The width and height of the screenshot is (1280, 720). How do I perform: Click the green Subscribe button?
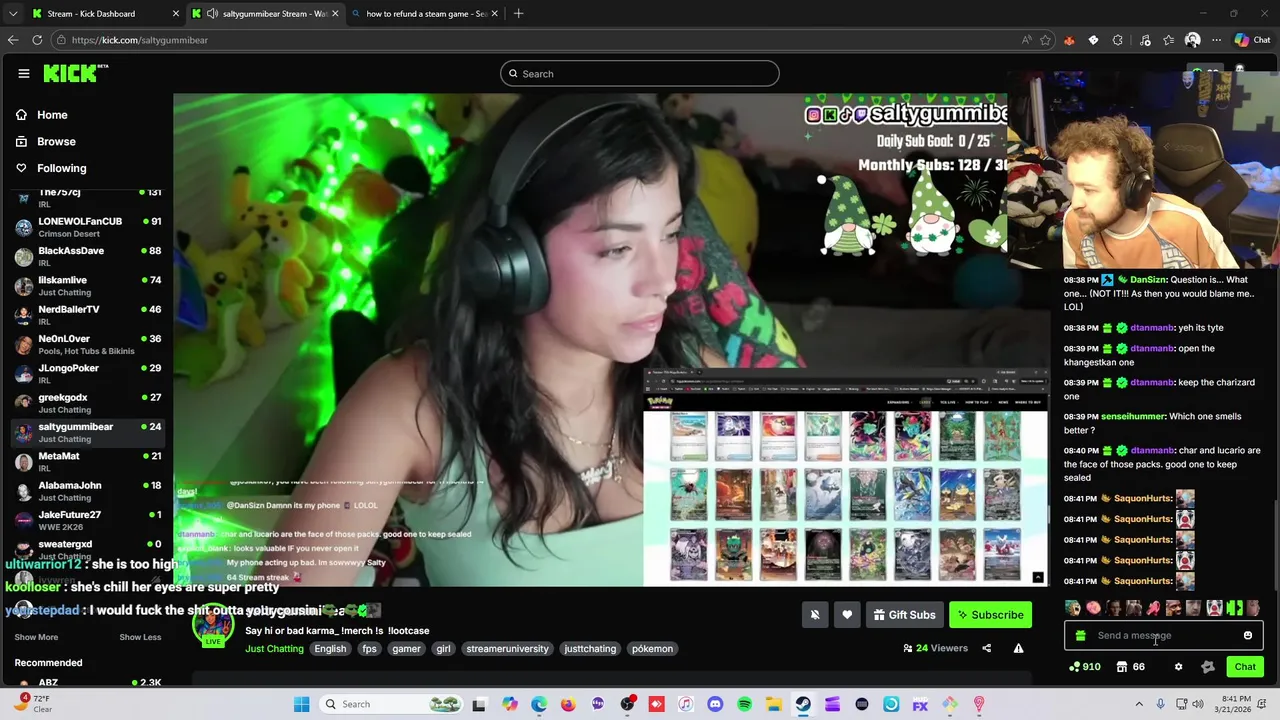coord(990,615)
